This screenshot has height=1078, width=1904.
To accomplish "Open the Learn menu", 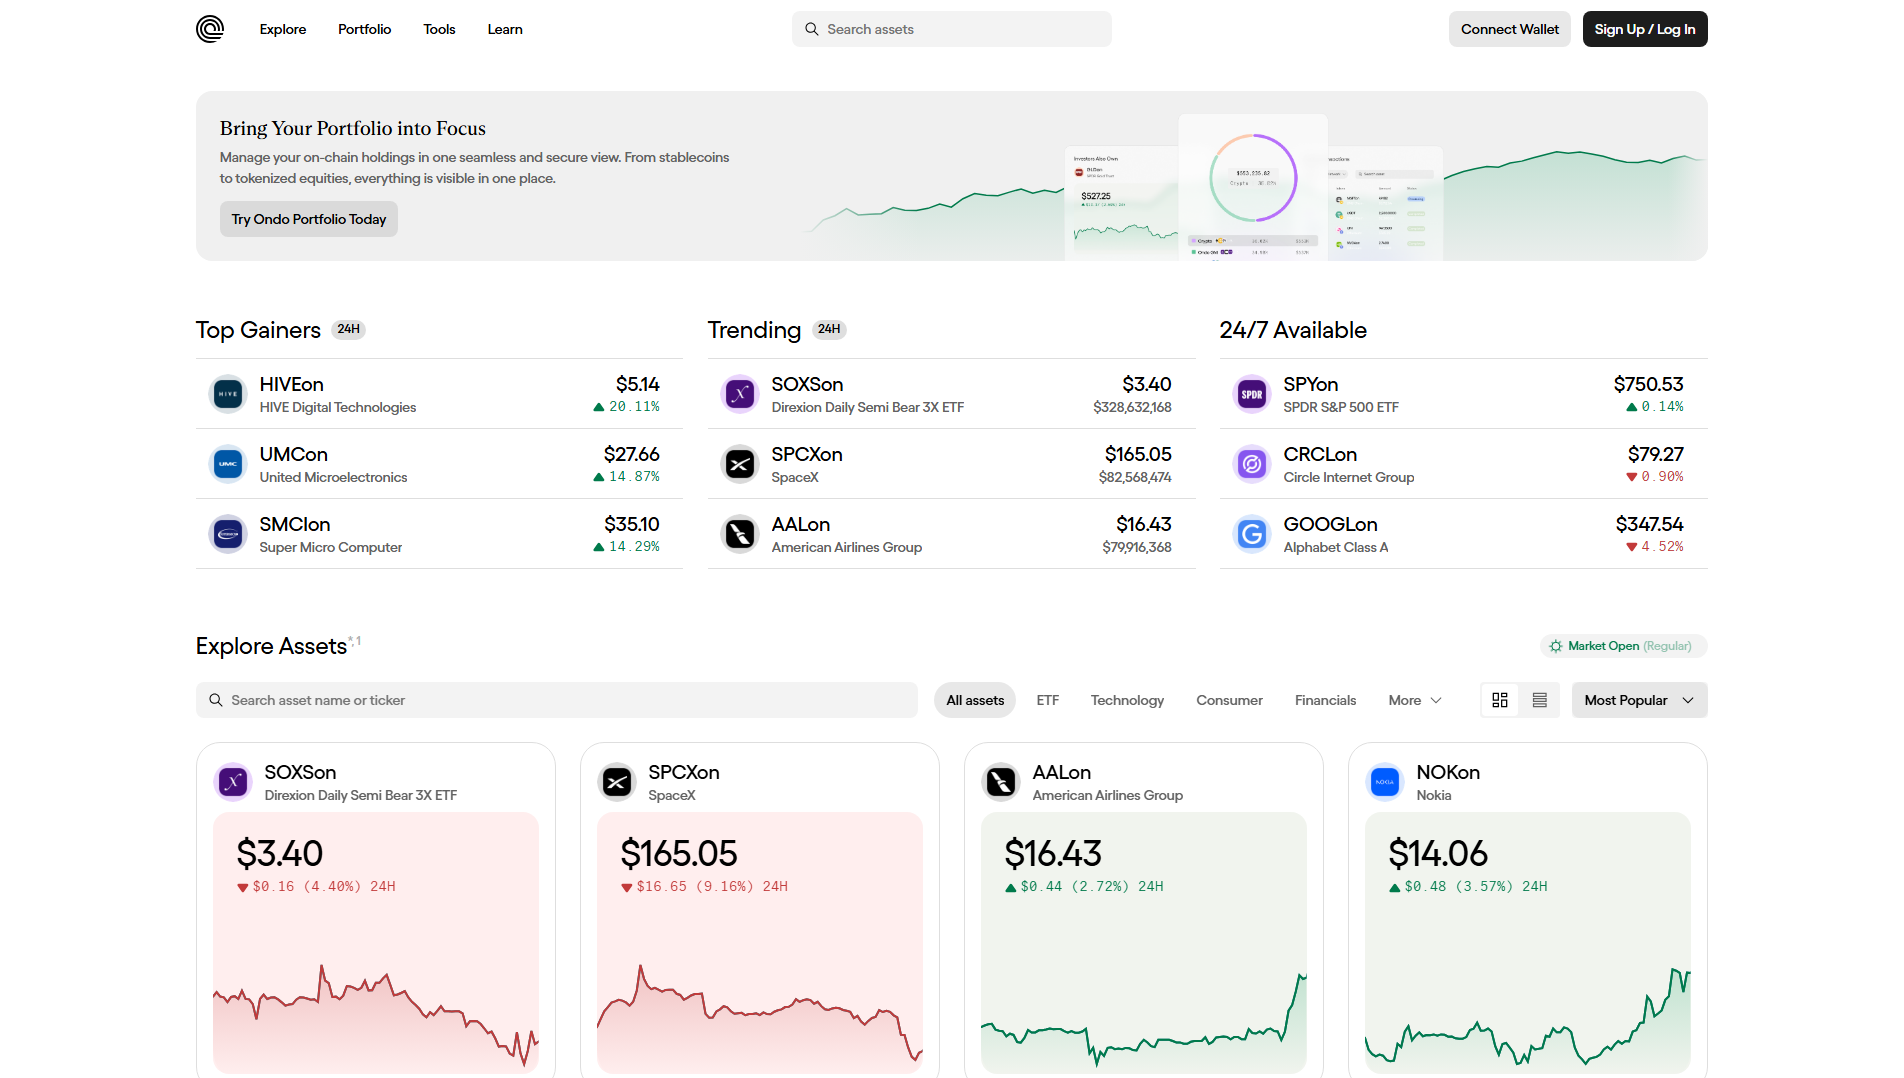I will click(505, 29).
